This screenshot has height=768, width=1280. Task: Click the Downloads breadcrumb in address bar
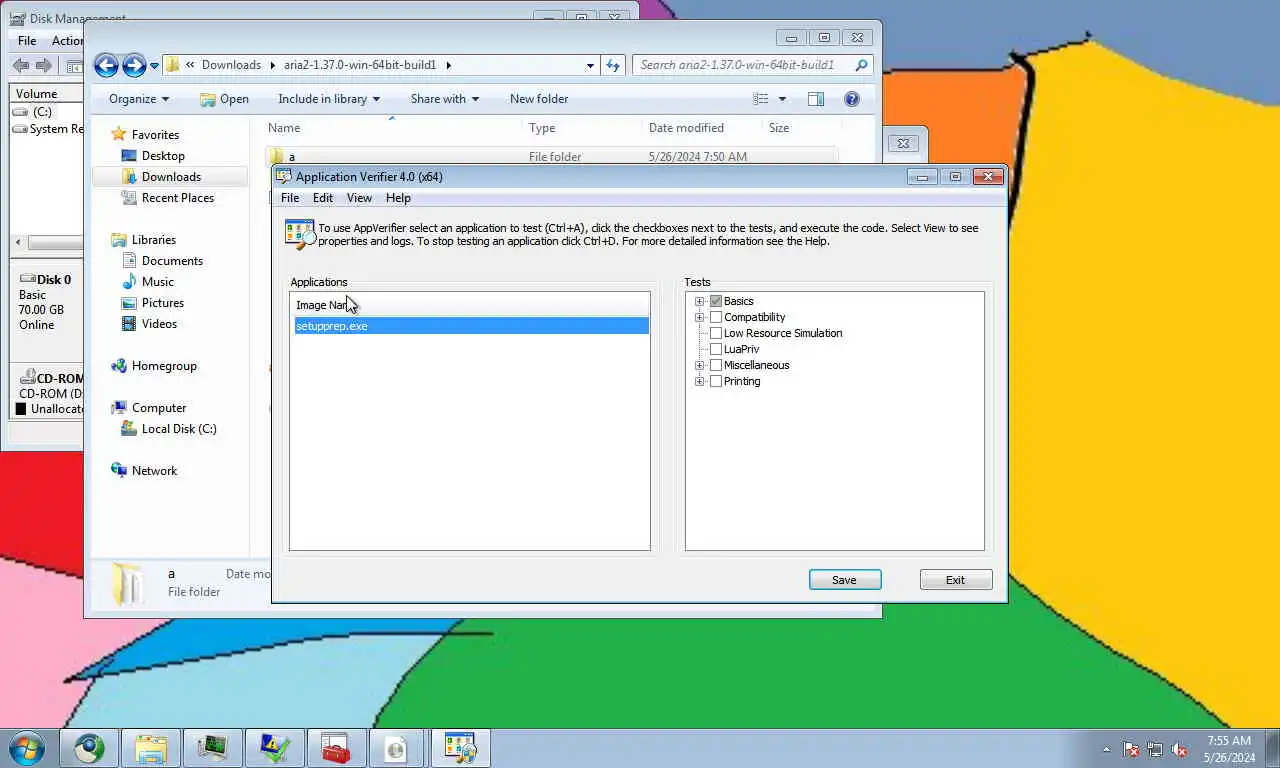click(x=231, y=65)
